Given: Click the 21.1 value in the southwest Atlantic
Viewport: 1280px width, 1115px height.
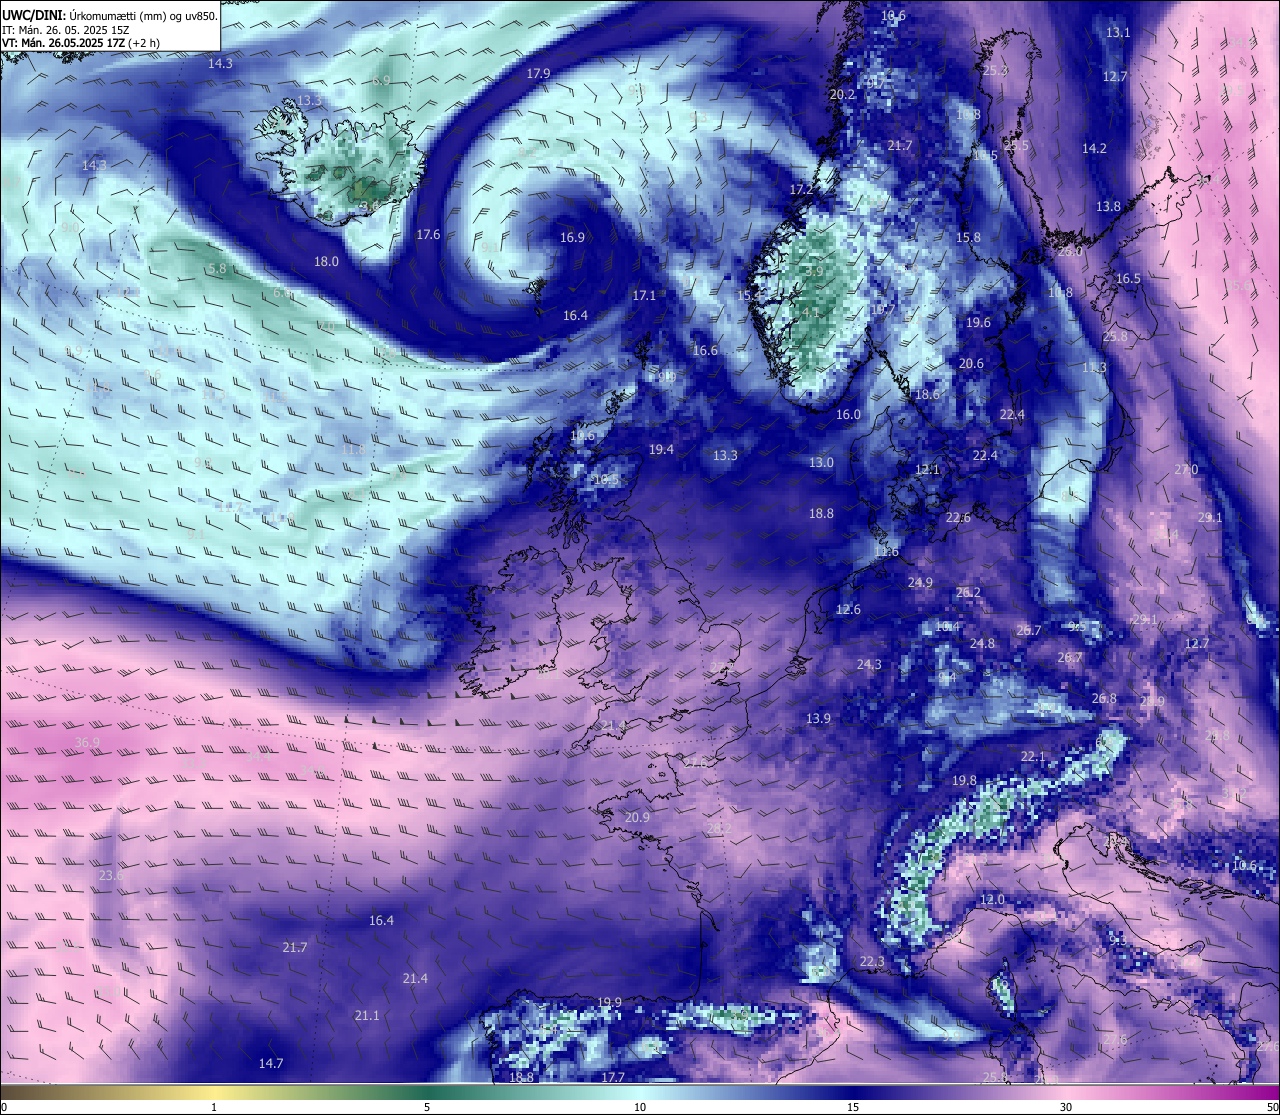Looking at the screenshot, I should pos(367,1016).
